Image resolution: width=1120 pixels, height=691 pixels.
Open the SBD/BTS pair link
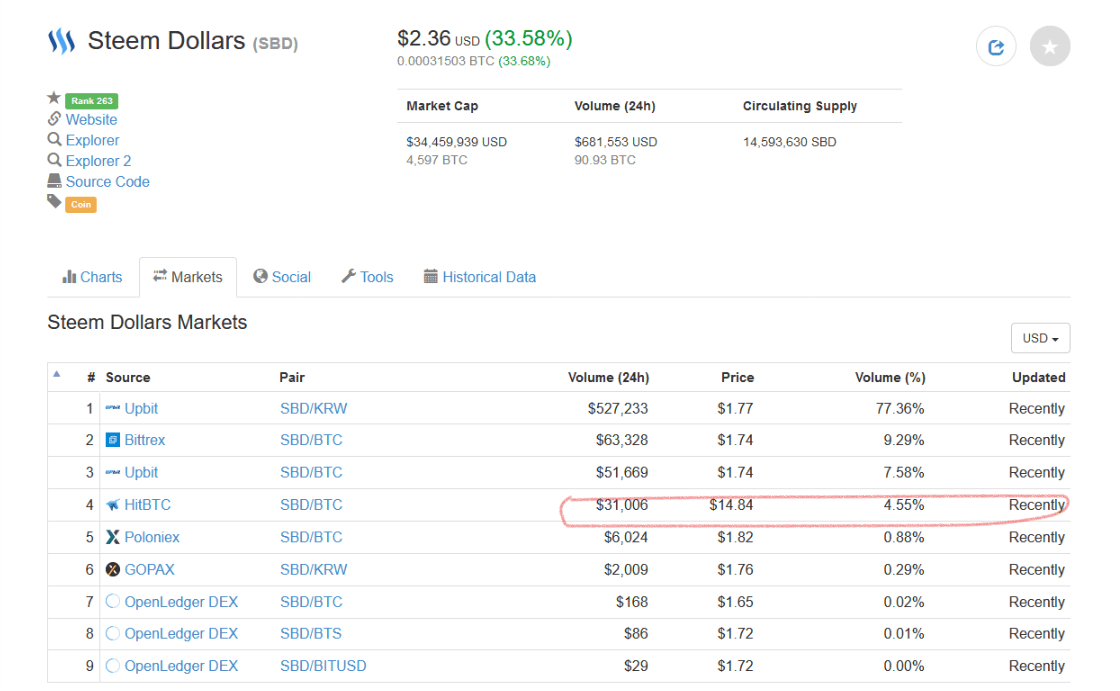311,634
